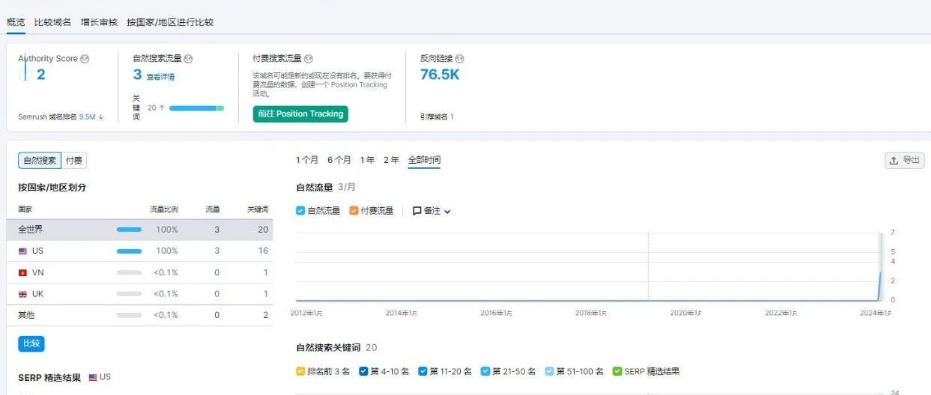Select the 2年 time range
The height and width of the screenshot is (395, 931).
point(391,160)
